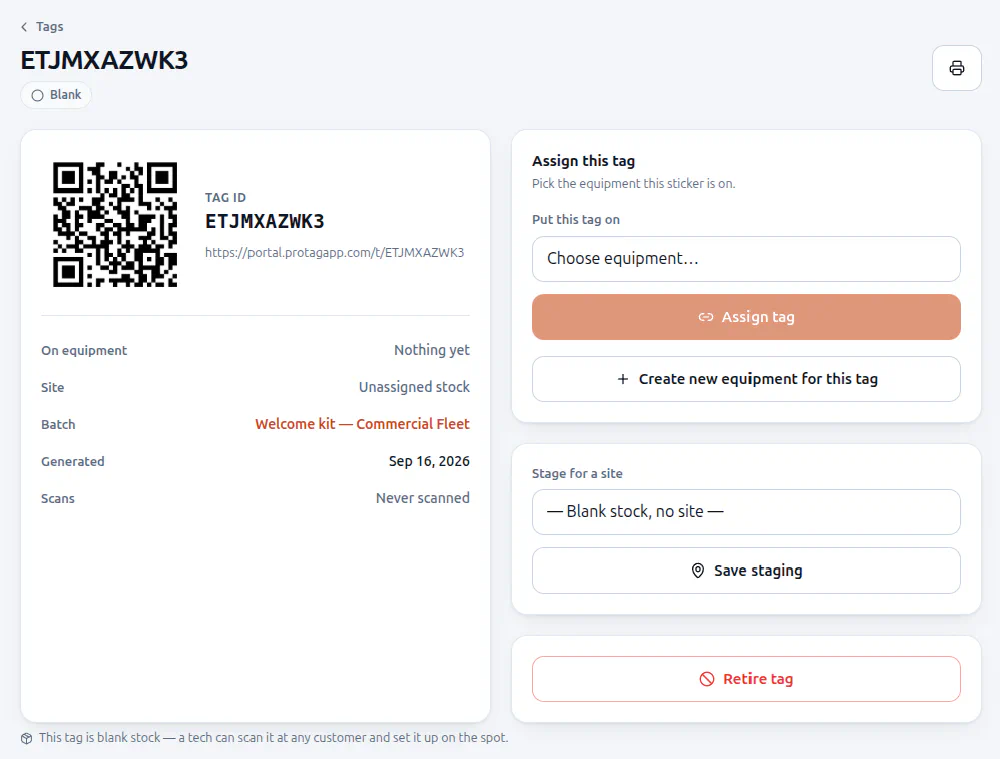Image resolution: width=1000 pixels, height=759 pixels.
Task: Click the map pin icon in Save staging
Action: [x=698, y=570]
